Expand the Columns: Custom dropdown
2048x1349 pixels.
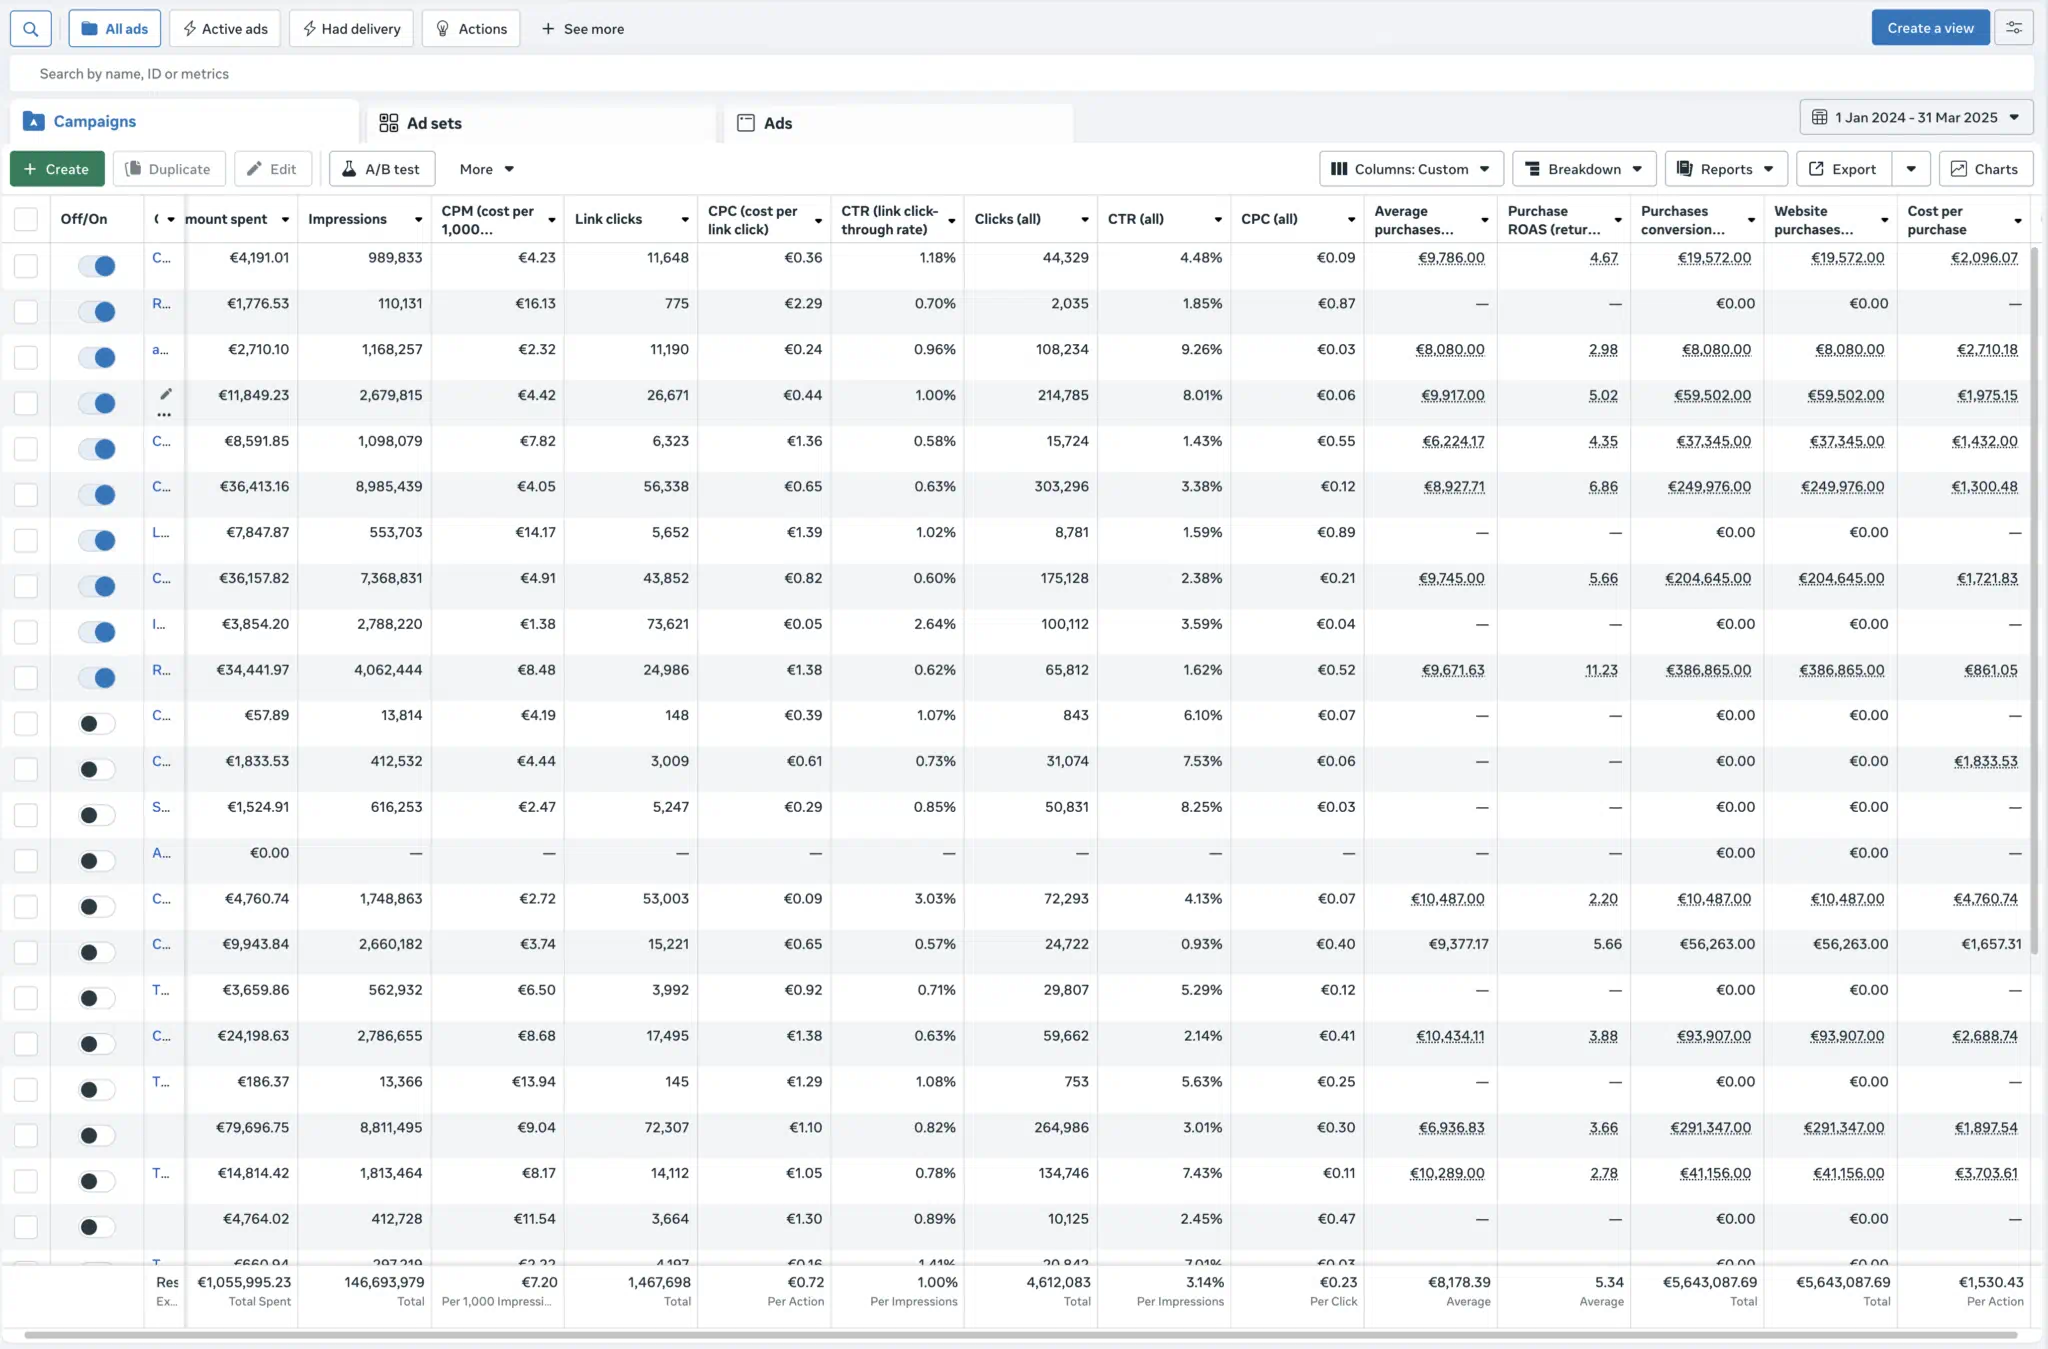click(1410, 169)
